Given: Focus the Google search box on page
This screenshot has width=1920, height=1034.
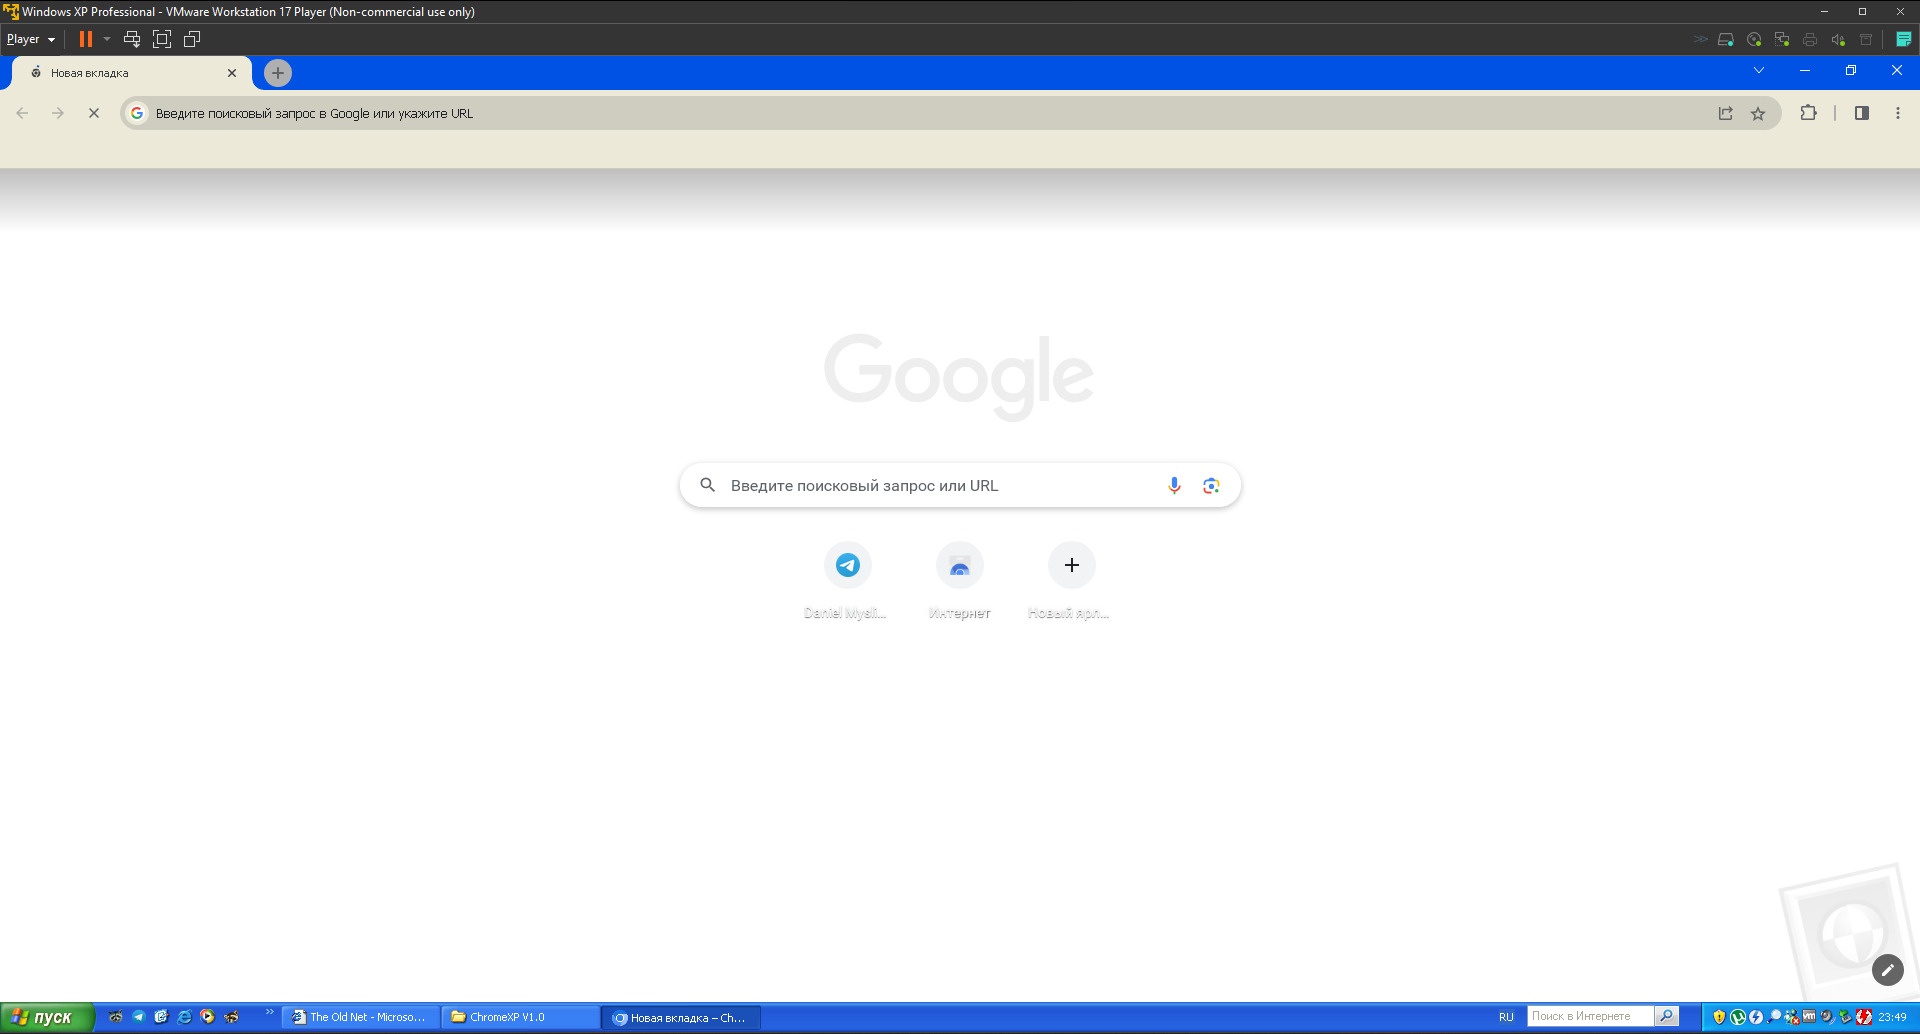Looking at the screenshot, I should 960,485.
